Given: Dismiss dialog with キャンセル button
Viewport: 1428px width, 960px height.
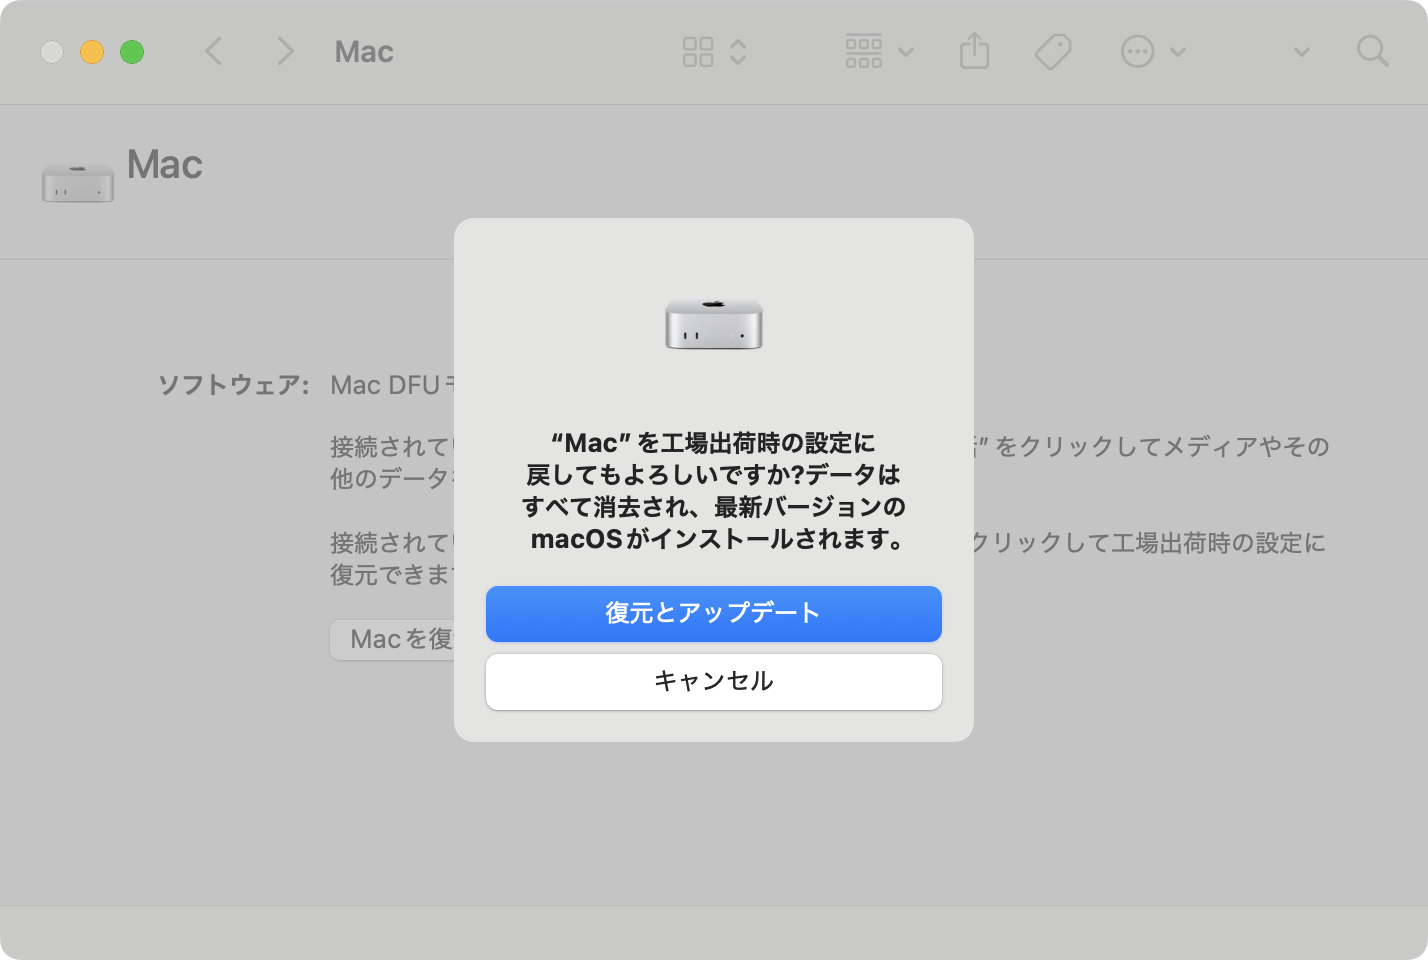Looking at the screenshot, I should coord(714,682).
